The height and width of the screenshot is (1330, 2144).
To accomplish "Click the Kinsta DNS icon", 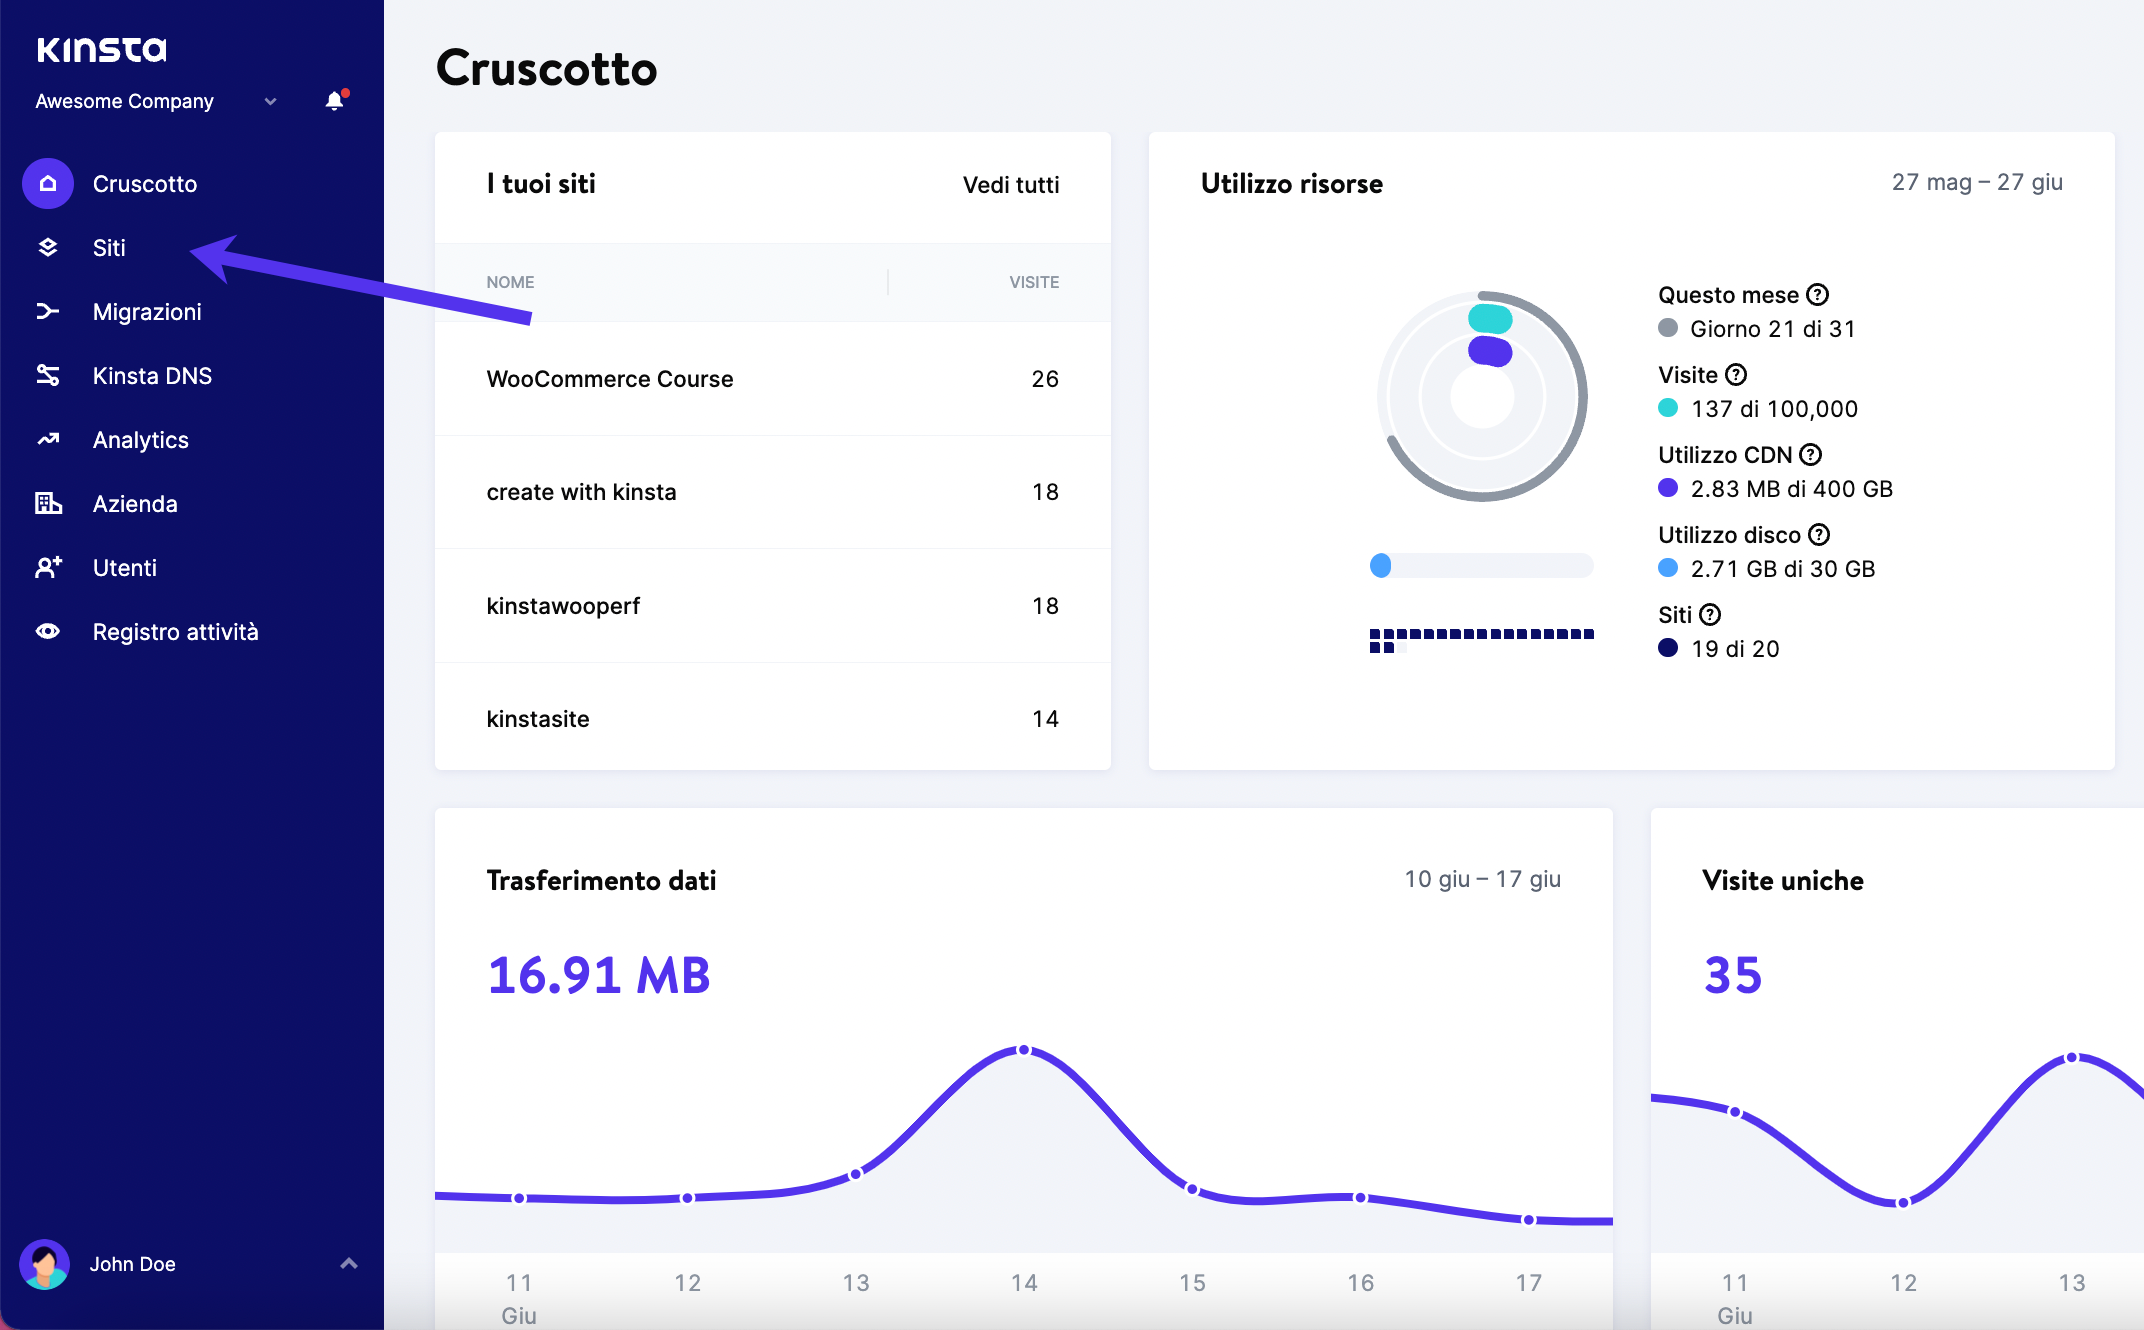I will (x=47, y=375).
